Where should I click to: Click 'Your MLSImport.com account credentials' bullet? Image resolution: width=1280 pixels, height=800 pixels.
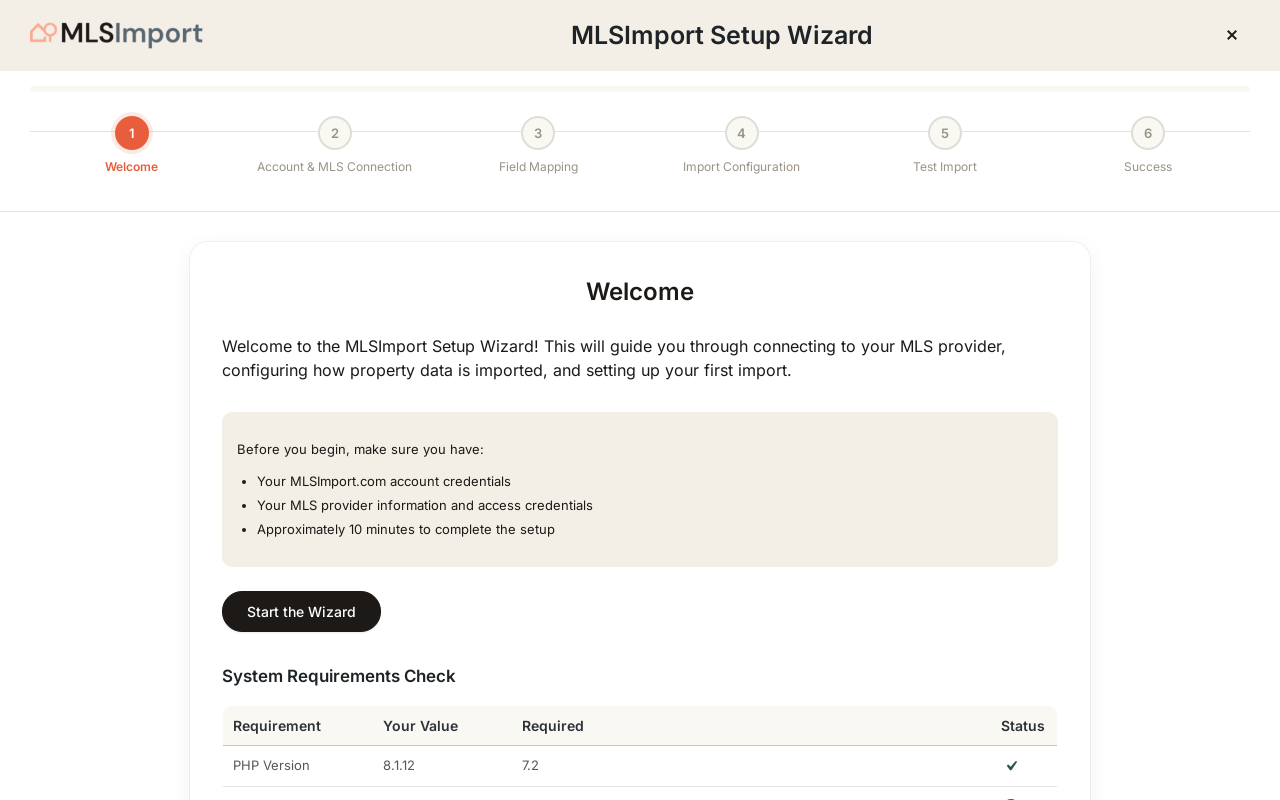tap(384, 481)
